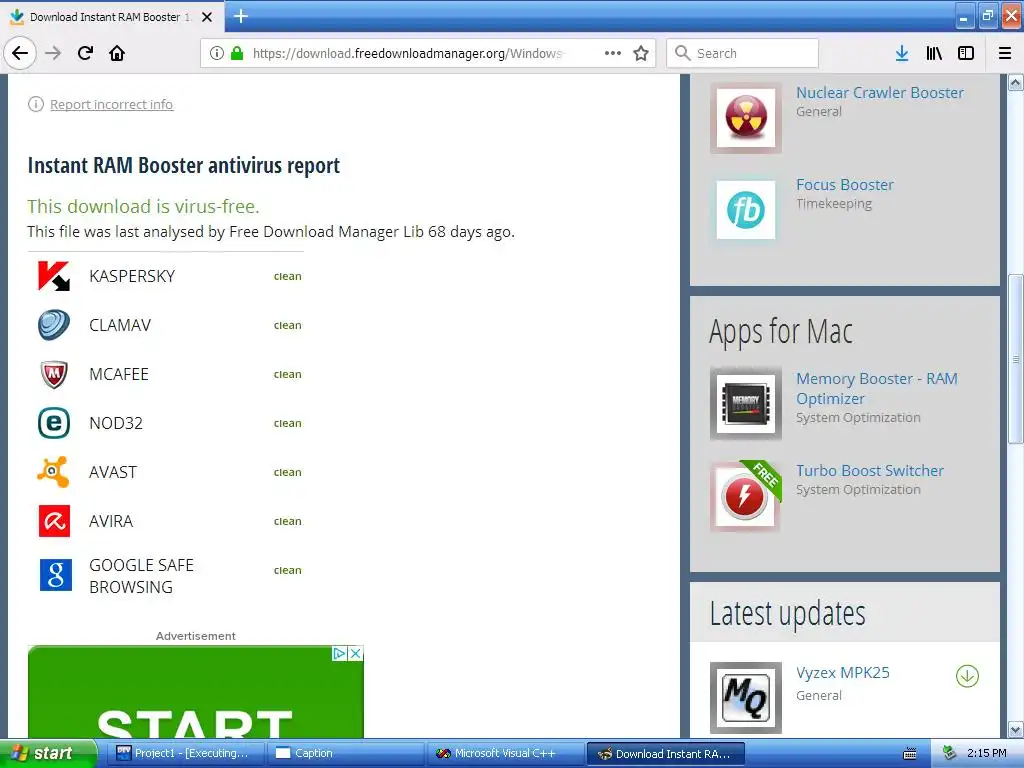Click the system tray icon beside the clock
Viewport: 1024px width, 768px height.
tap(949, 754)
